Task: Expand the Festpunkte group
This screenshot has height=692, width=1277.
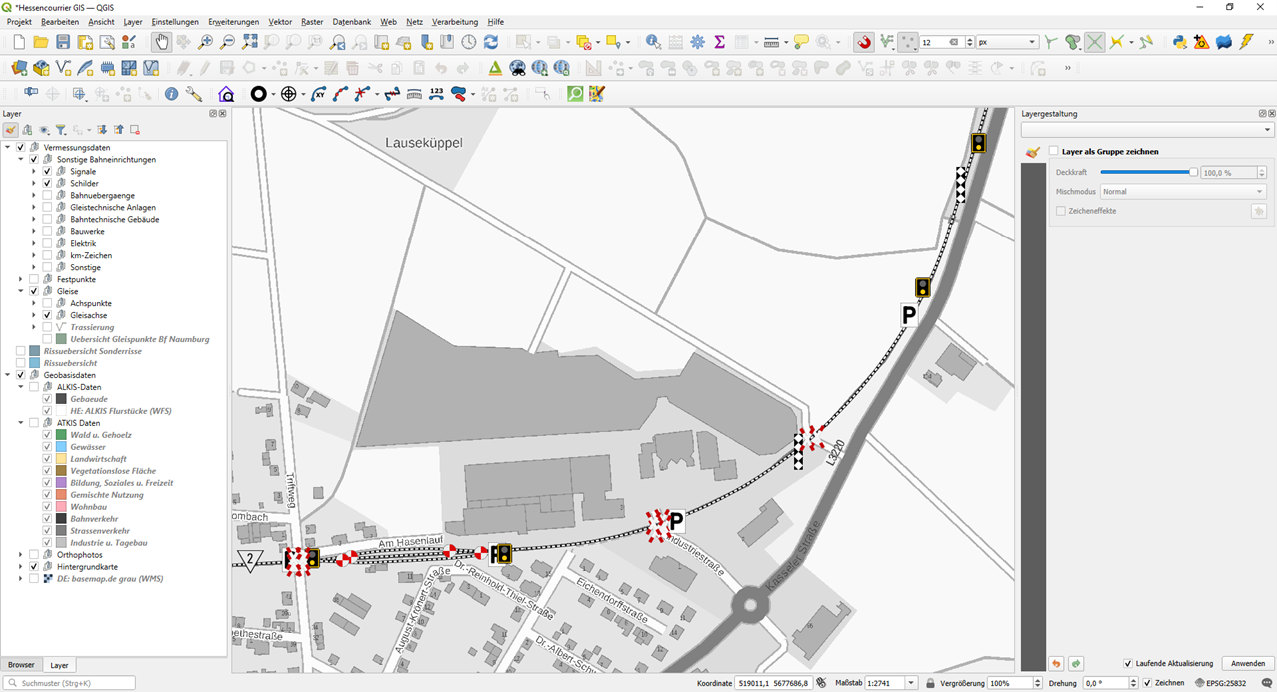Action: tap(20, 280)
